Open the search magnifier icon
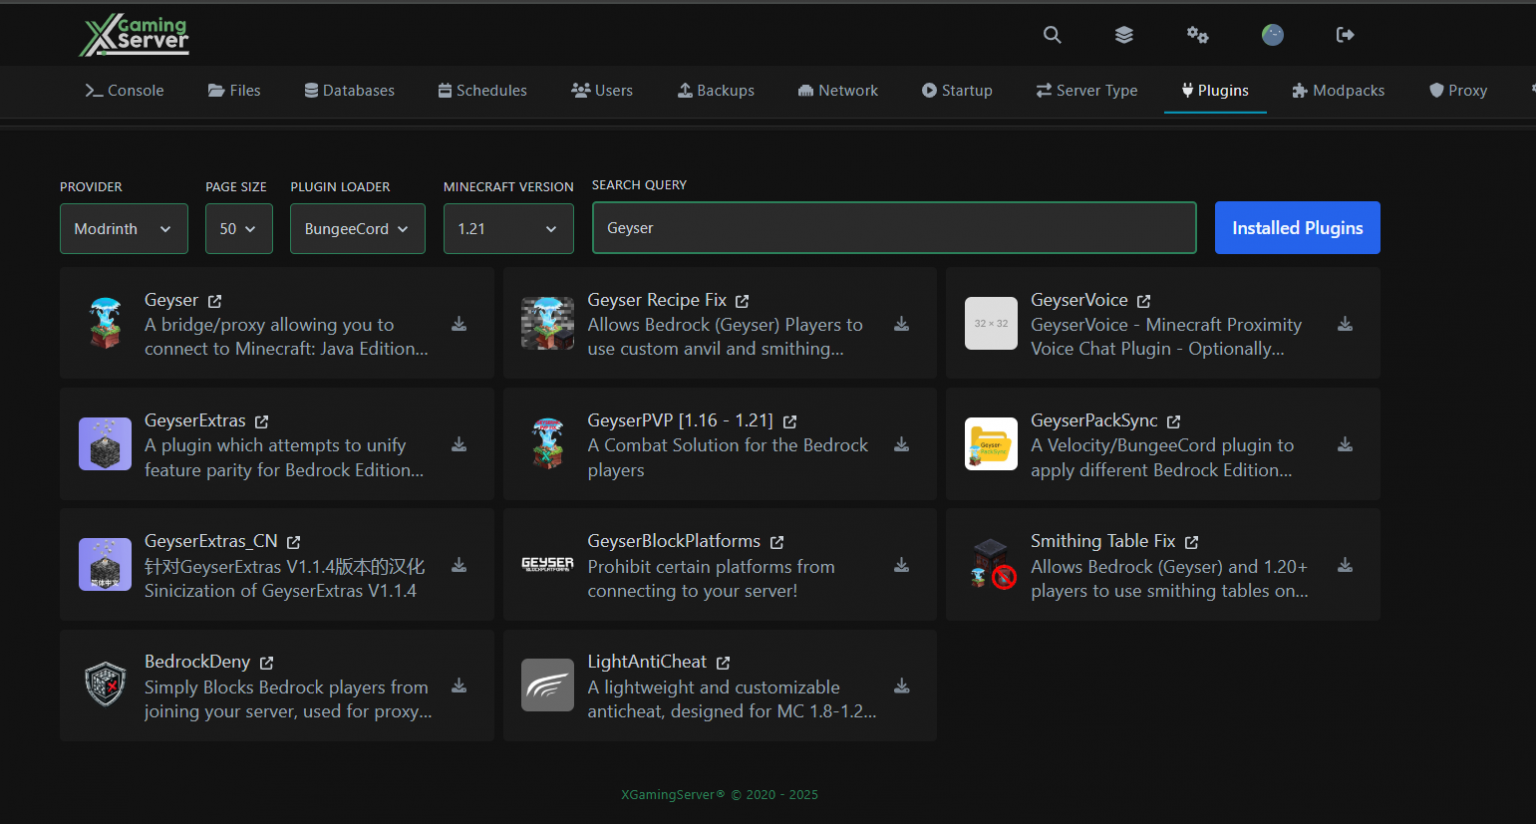Viewport: 1536px width, 824px height. point(1052,34)
